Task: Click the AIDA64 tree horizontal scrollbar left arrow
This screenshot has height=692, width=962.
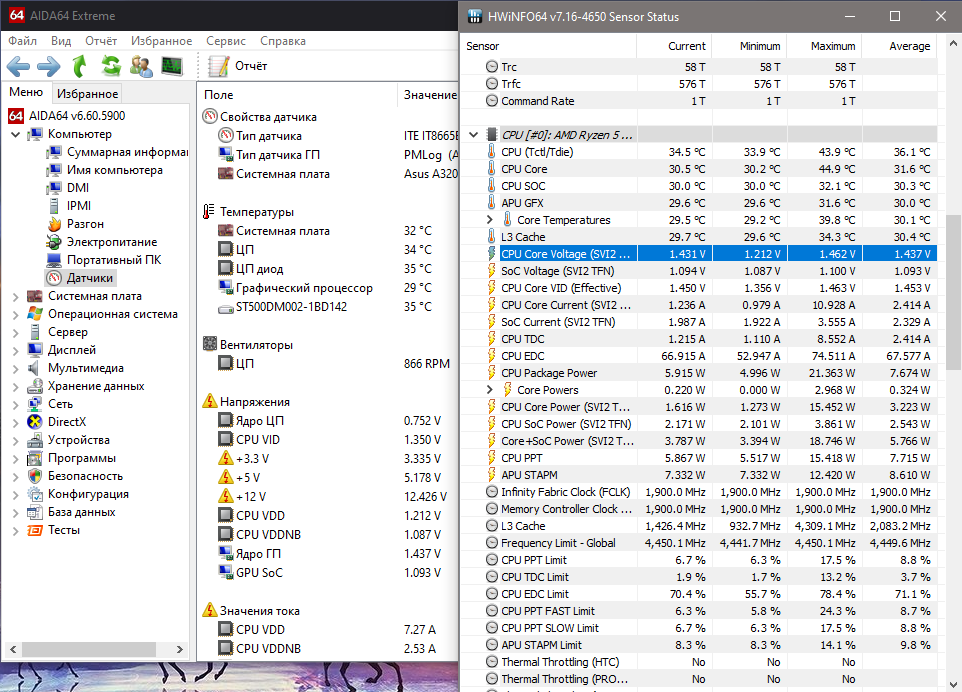Action: click(x=12, y=648)
